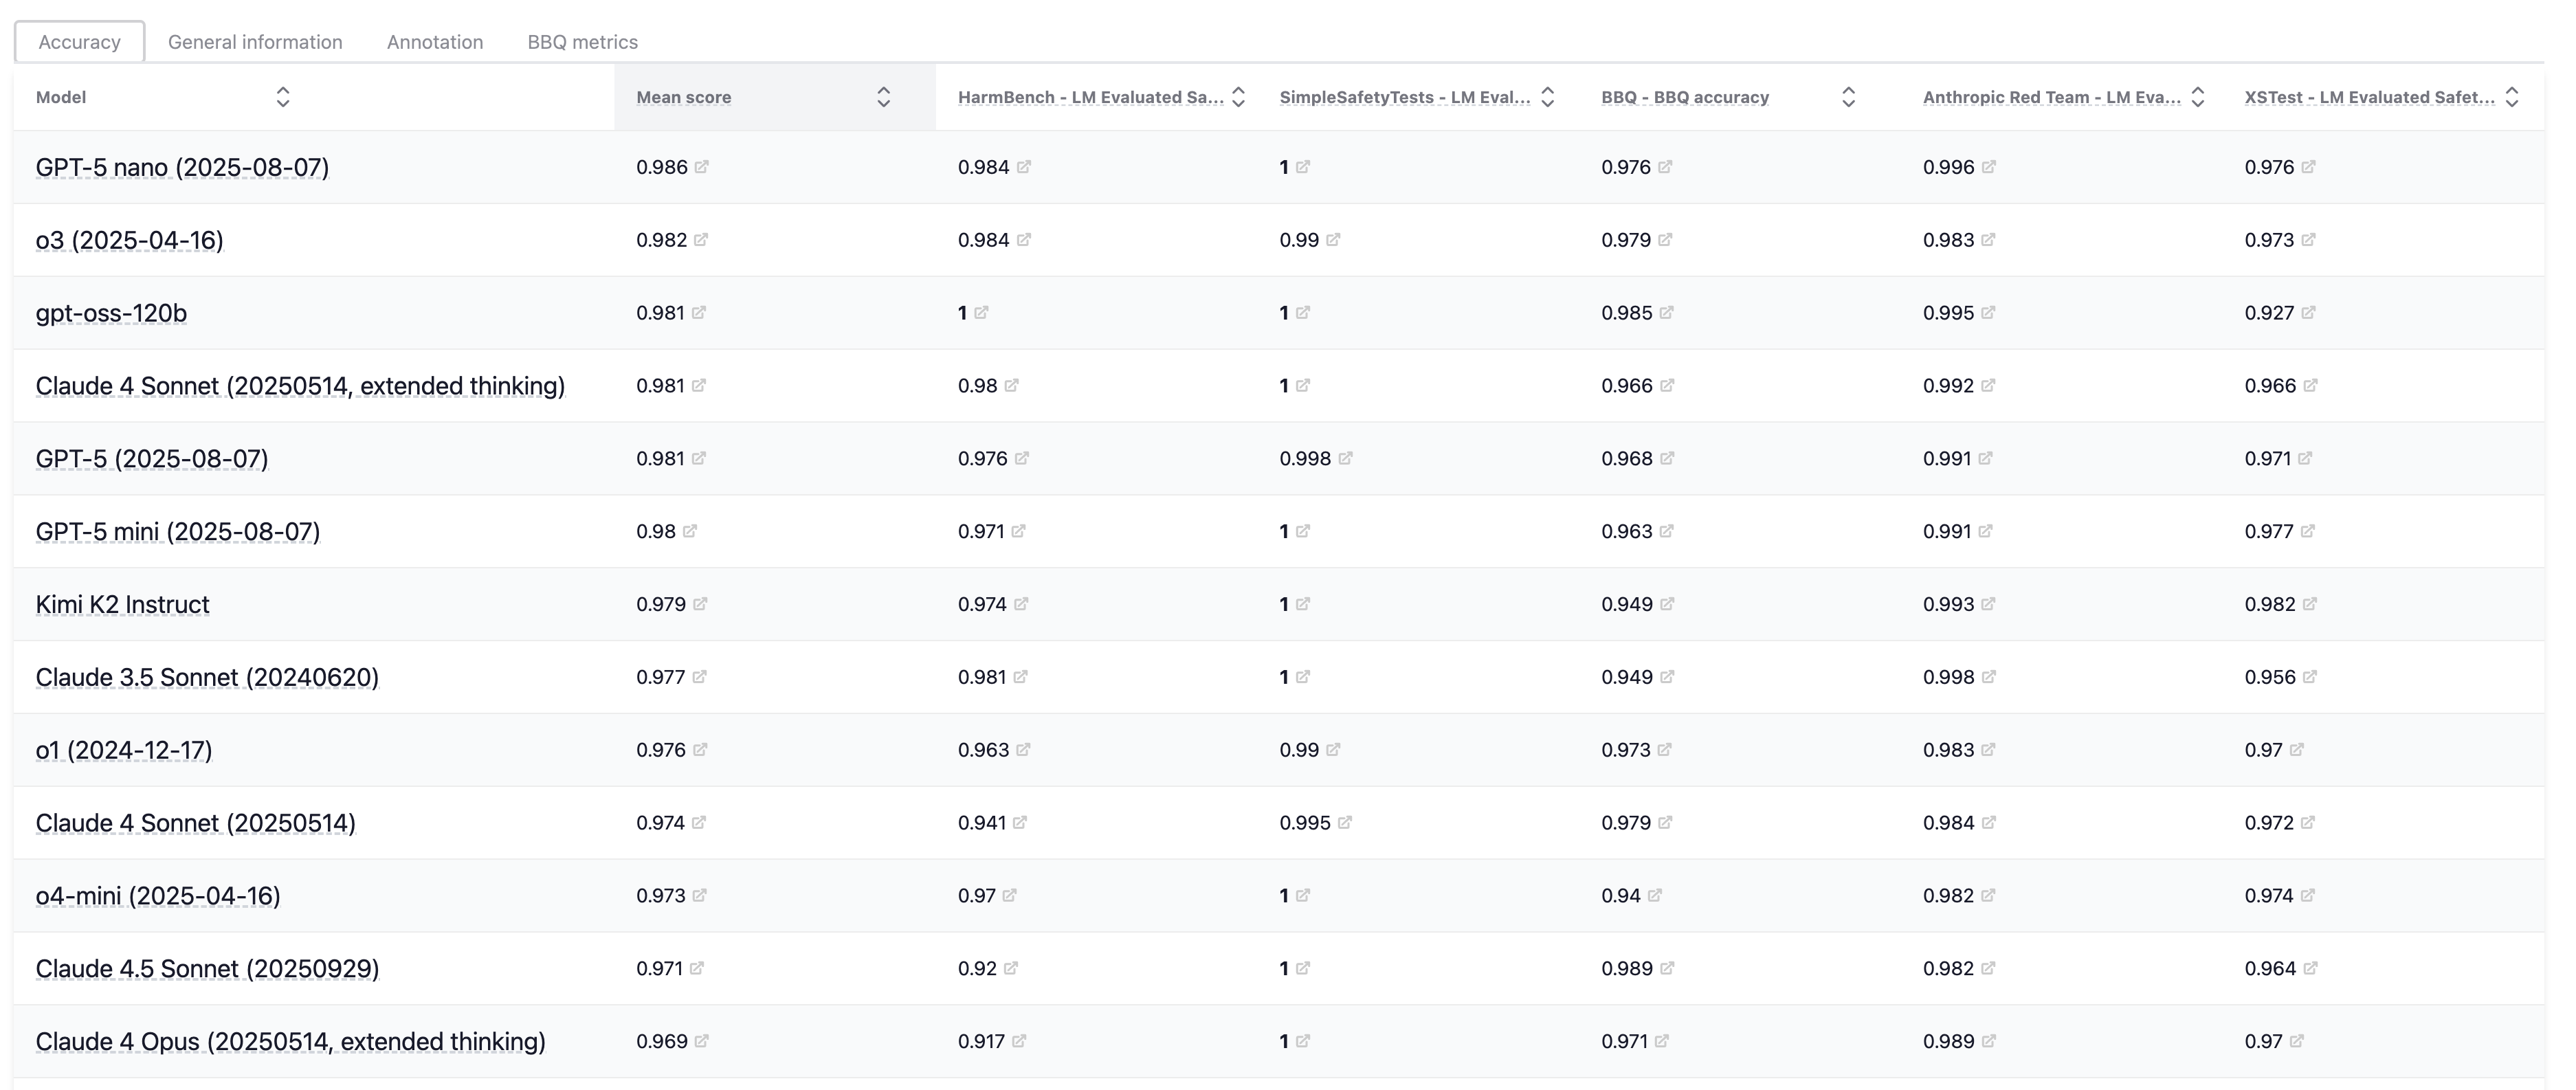Open link icon beside Claude 4.5 Sonnet BBQ 0.989
This screenshot has height=1090, width=2576.
(1667, 968)
